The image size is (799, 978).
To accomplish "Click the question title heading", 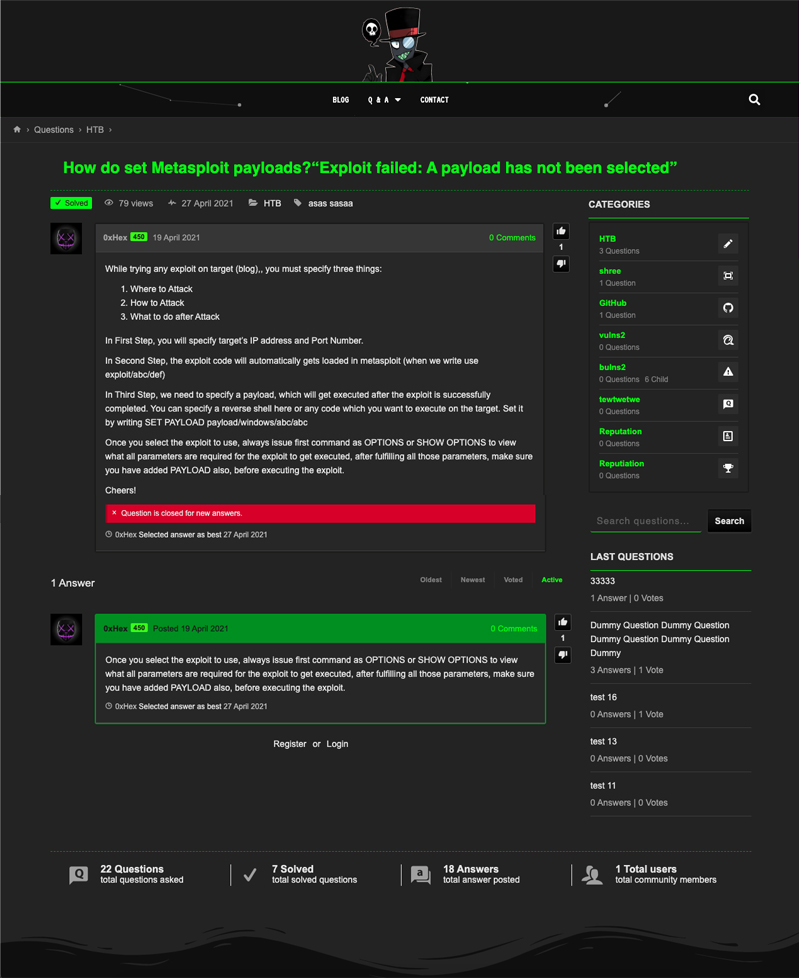I will [370, 168].
